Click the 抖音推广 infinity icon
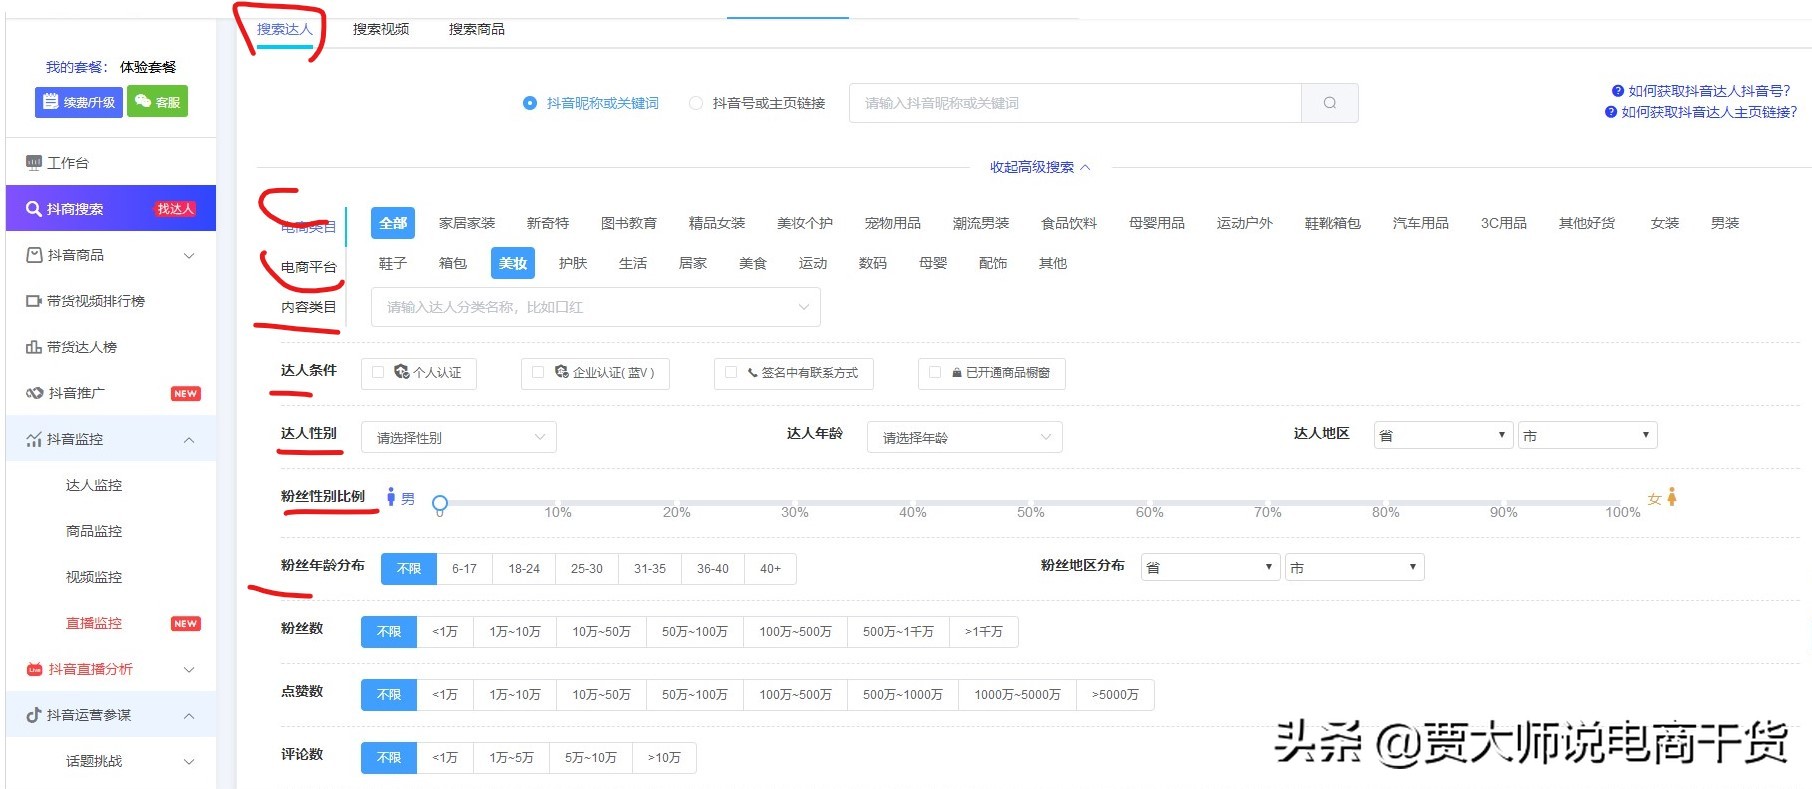The height and width of the screenshot is (789, 1812). pyautogui.click(x=34, y=393)
